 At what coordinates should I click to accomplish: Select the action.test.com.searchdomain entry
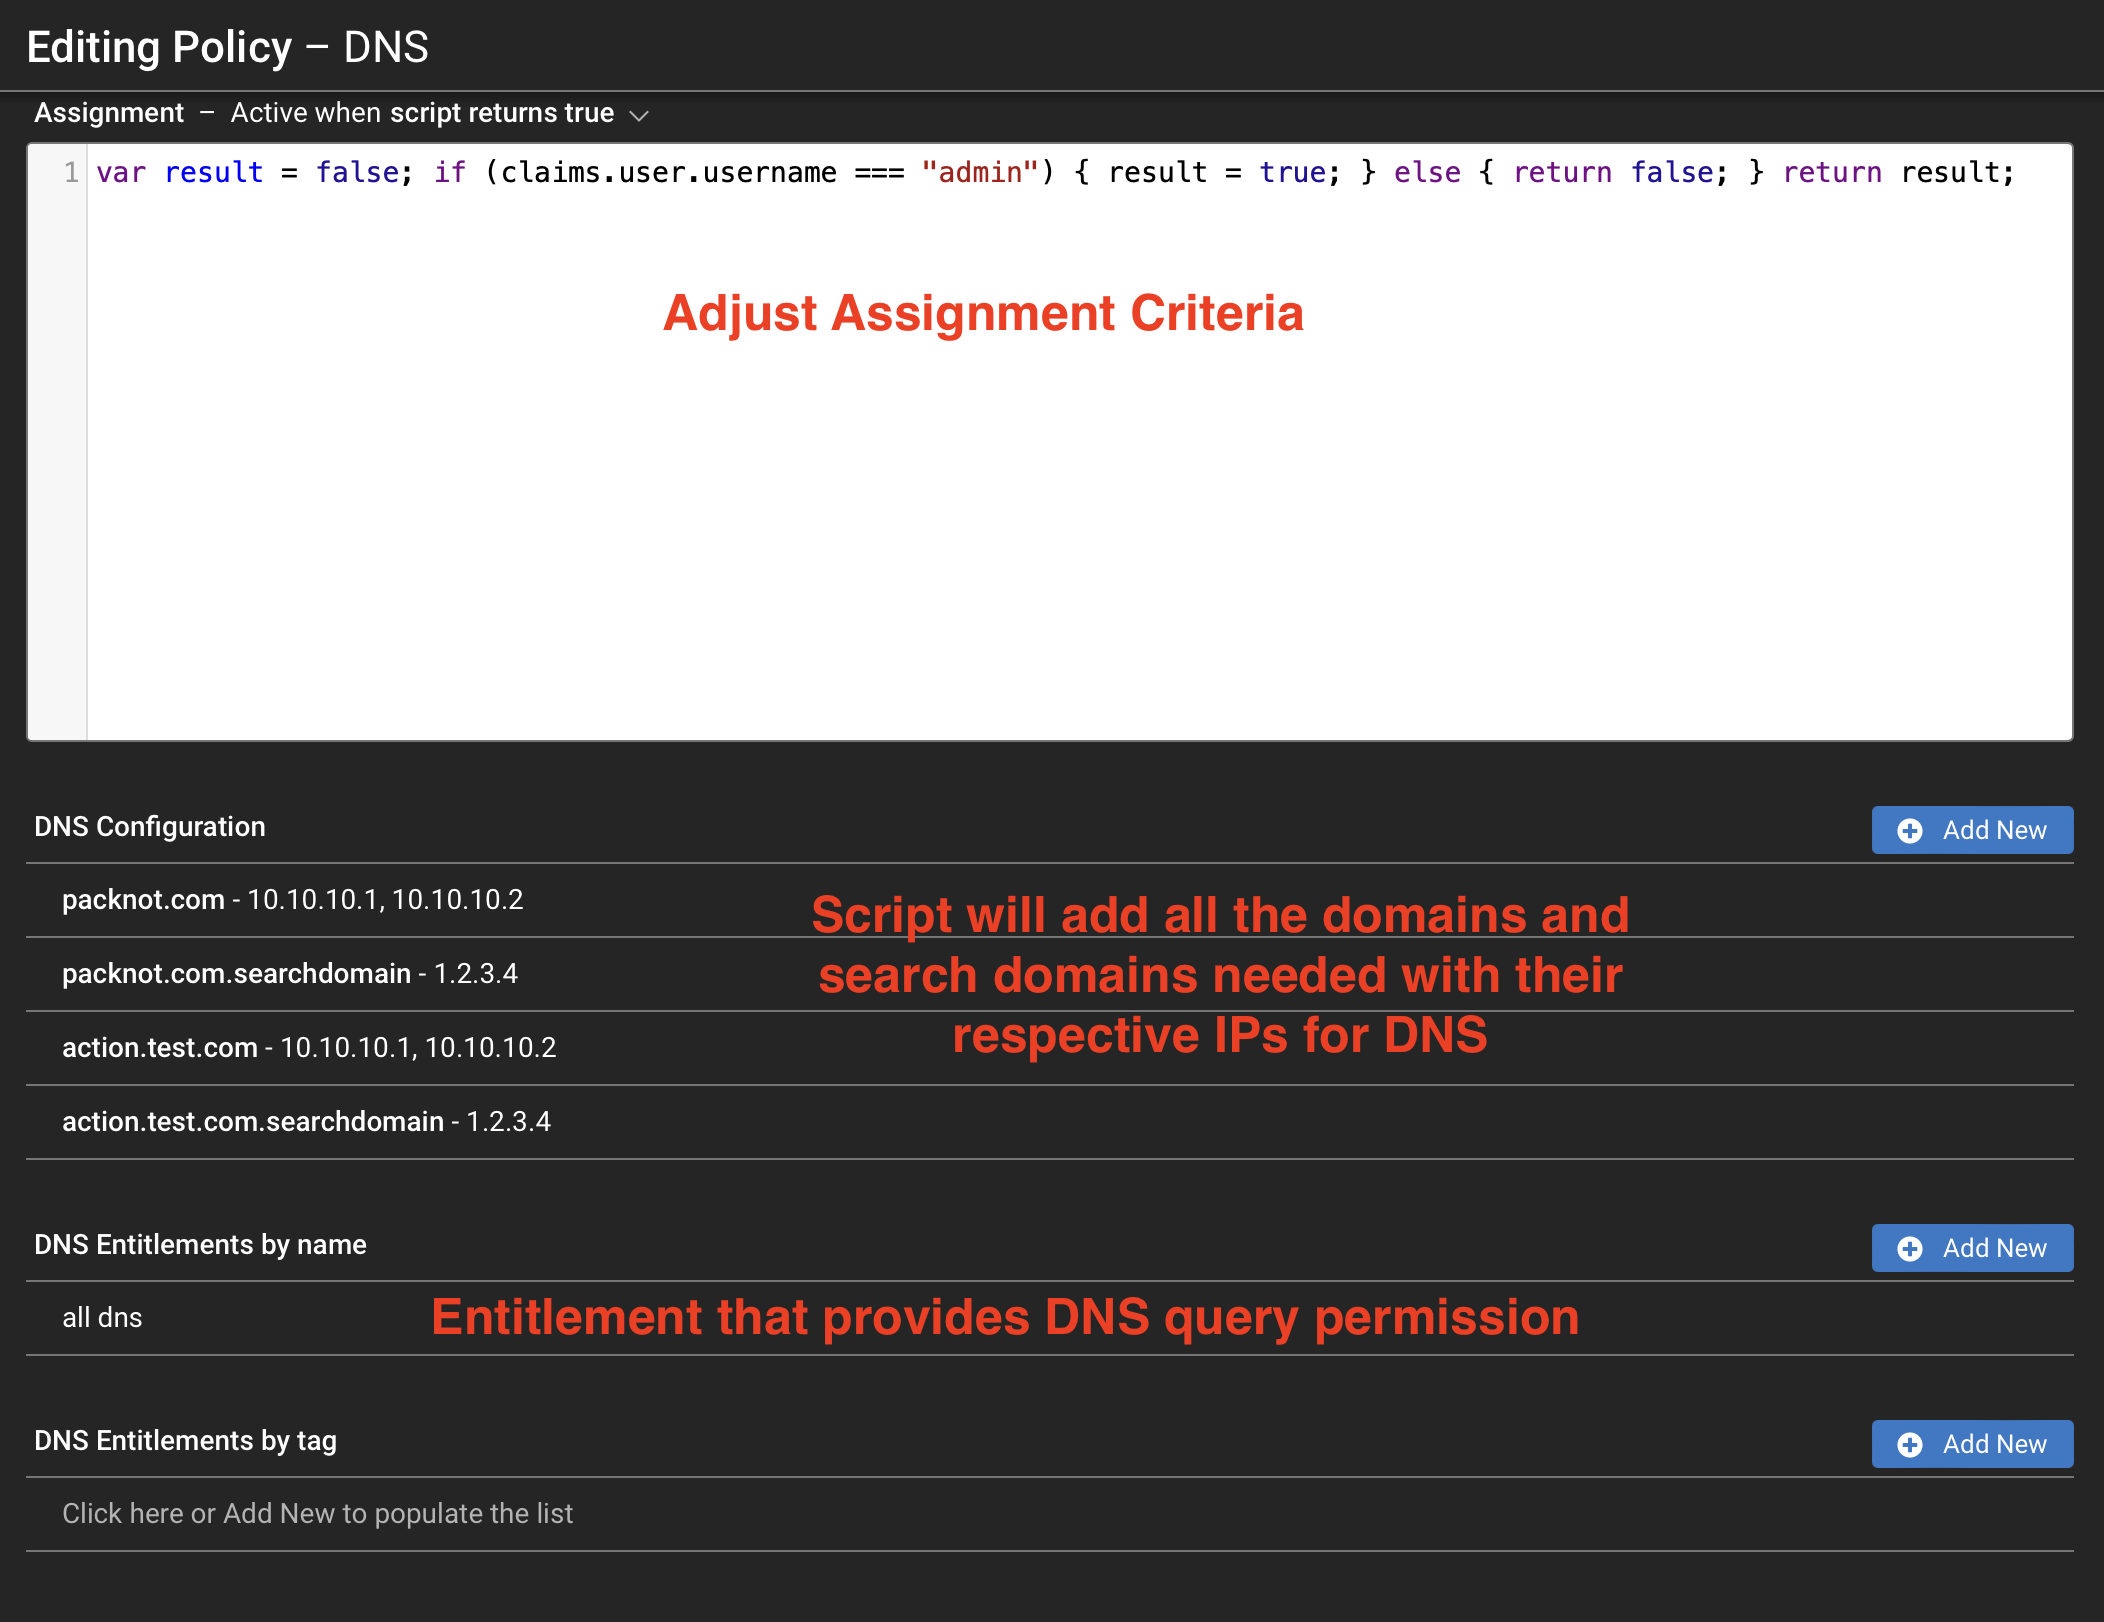click(x=306, y=1121)
